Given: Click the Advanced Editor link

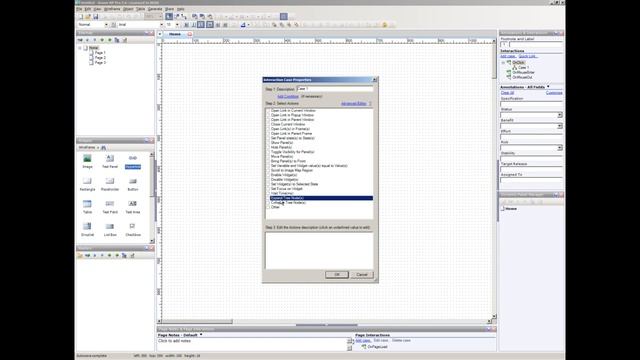Looking at the screenshot, I should tap(353, 104).
